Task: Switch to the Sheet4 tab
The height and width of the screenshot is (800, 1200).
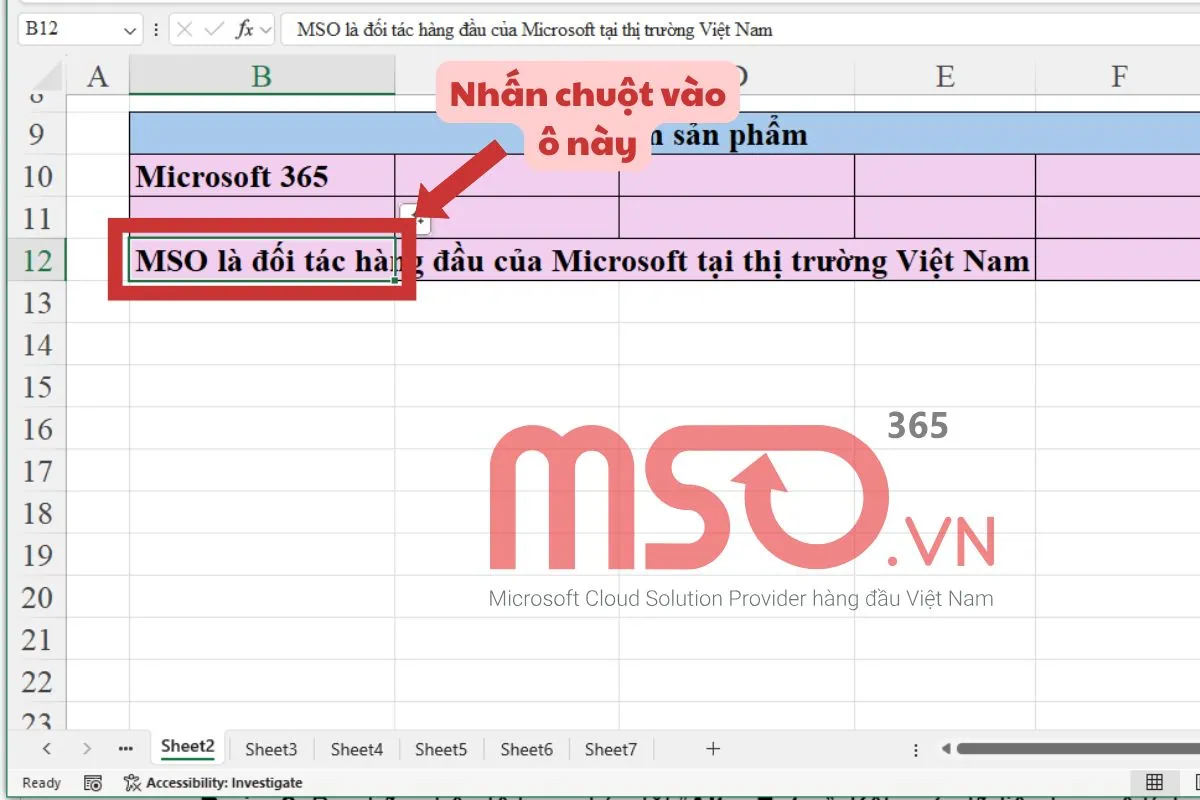Action: tap(357, 749)
